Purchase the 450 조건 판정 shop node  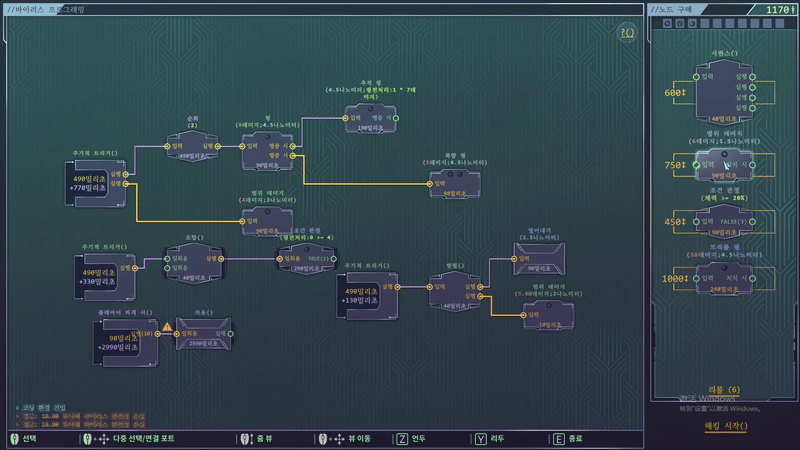[x=725, y=222]
